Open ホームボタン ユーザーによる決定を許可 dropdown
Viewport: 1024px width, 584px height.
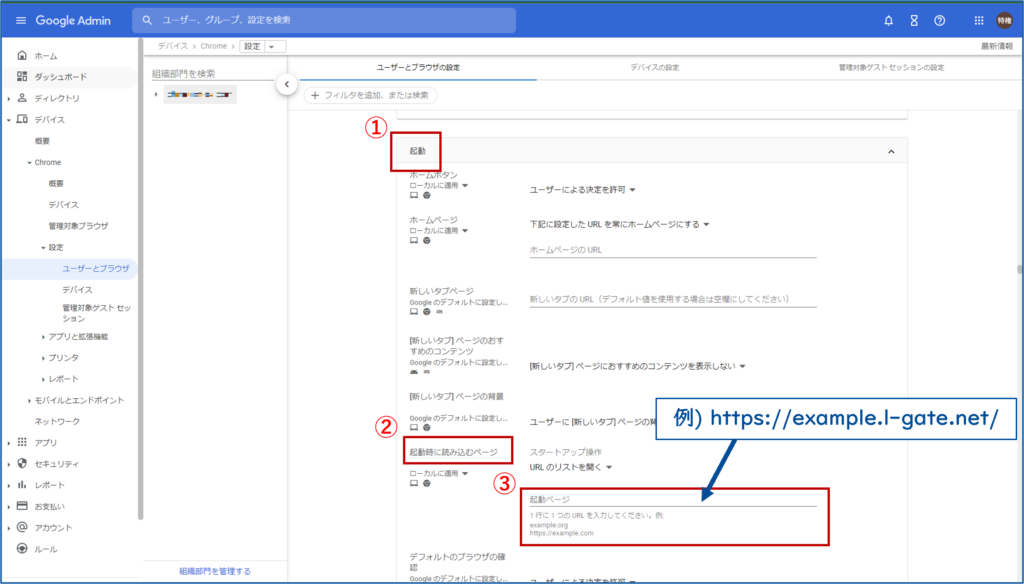583,189
